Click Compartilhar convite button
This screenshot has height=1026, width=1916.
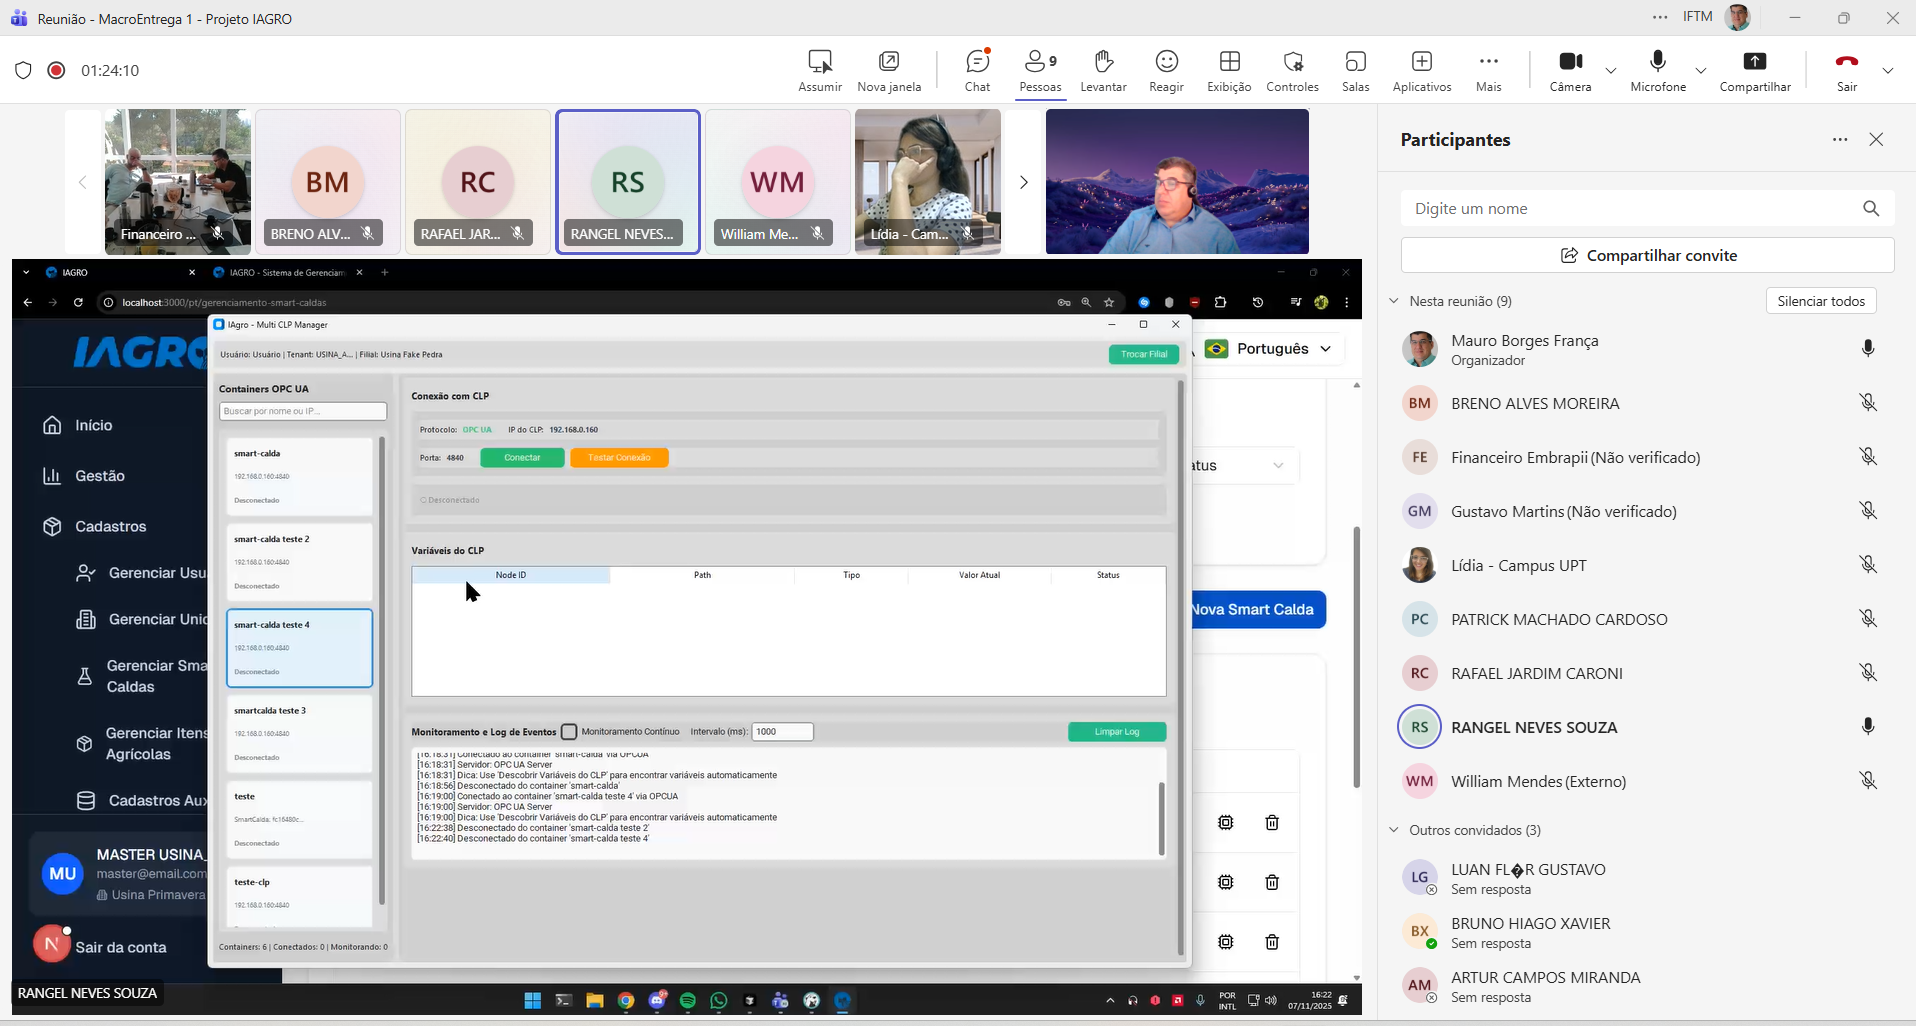(1647, 256)
